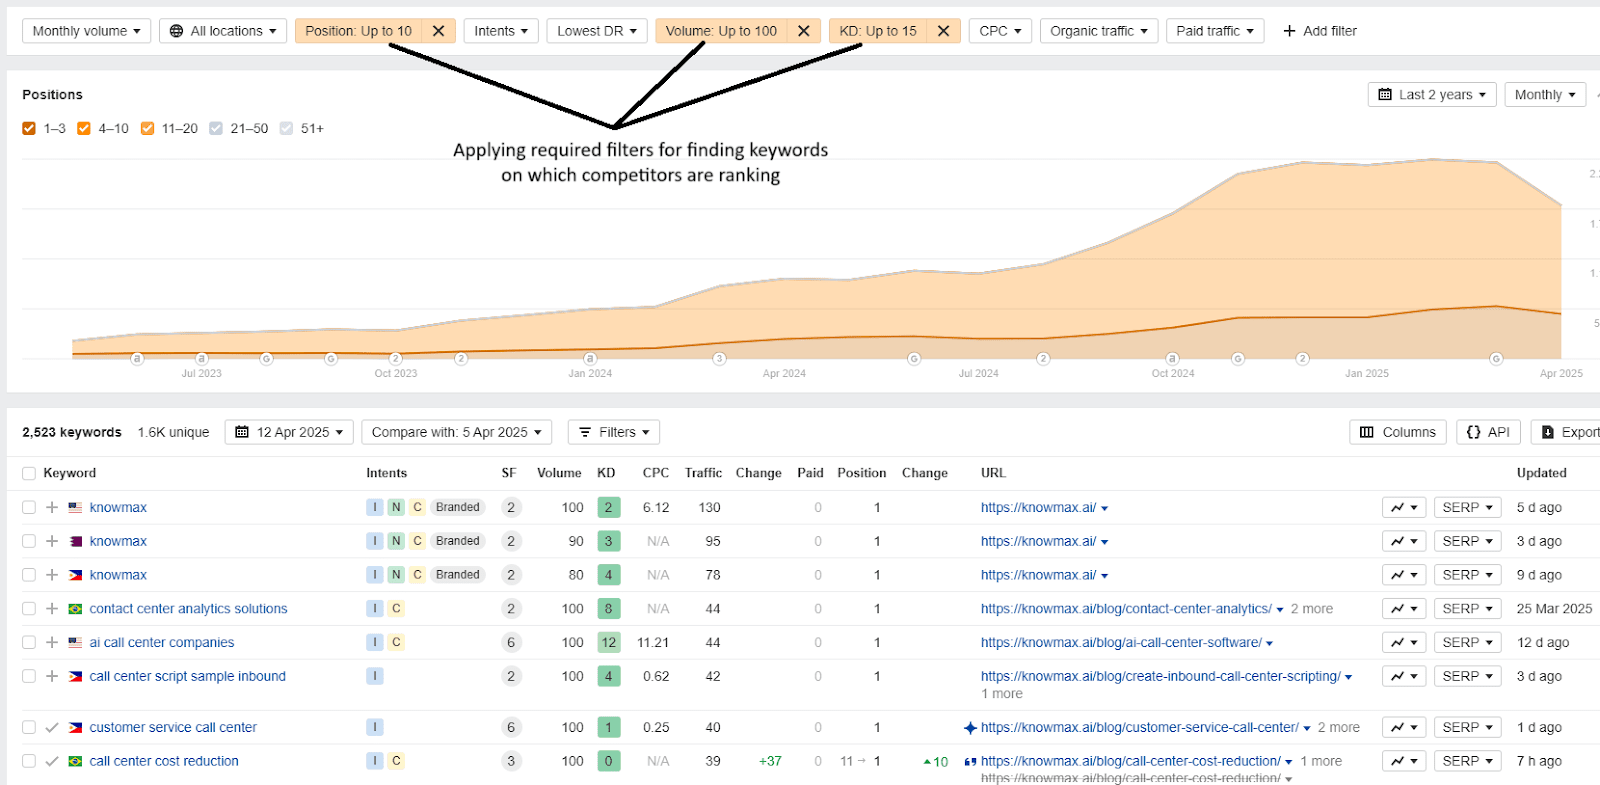Click the update marker near Jan 2024
1600x785 pixels.
(x=590, y=358)
